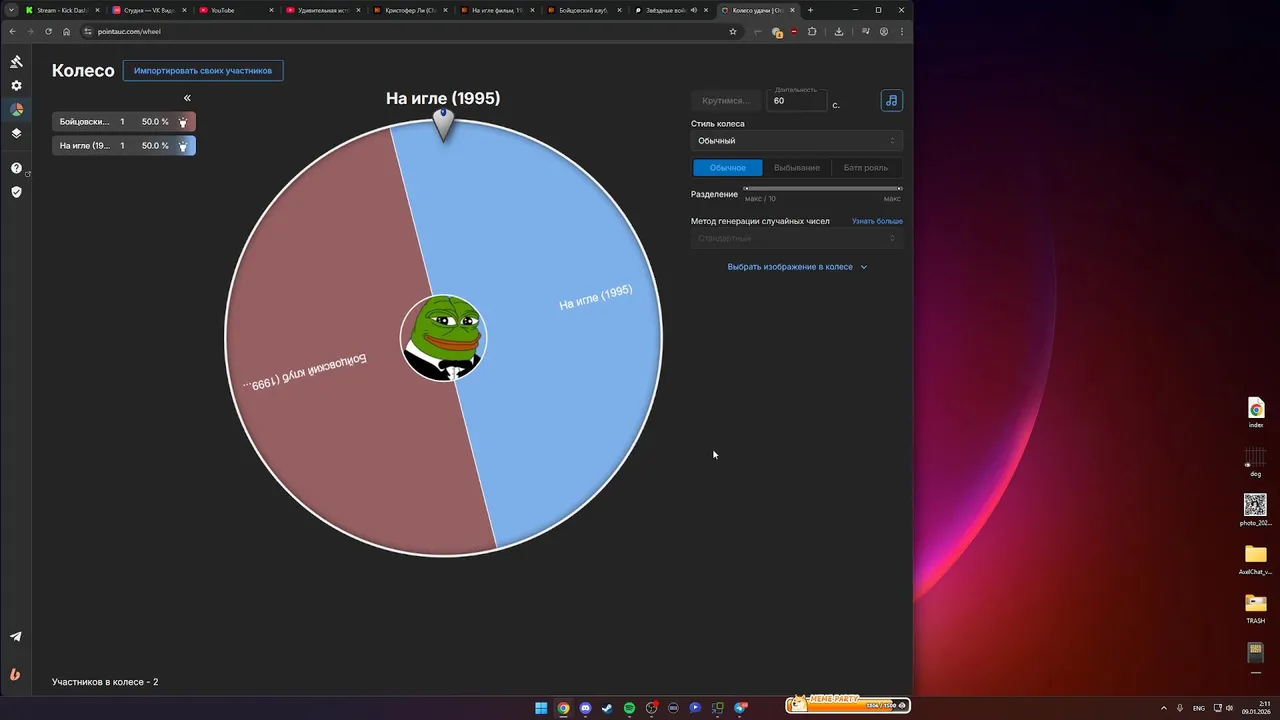Adjust the Разделение slider

click(823, 188)
